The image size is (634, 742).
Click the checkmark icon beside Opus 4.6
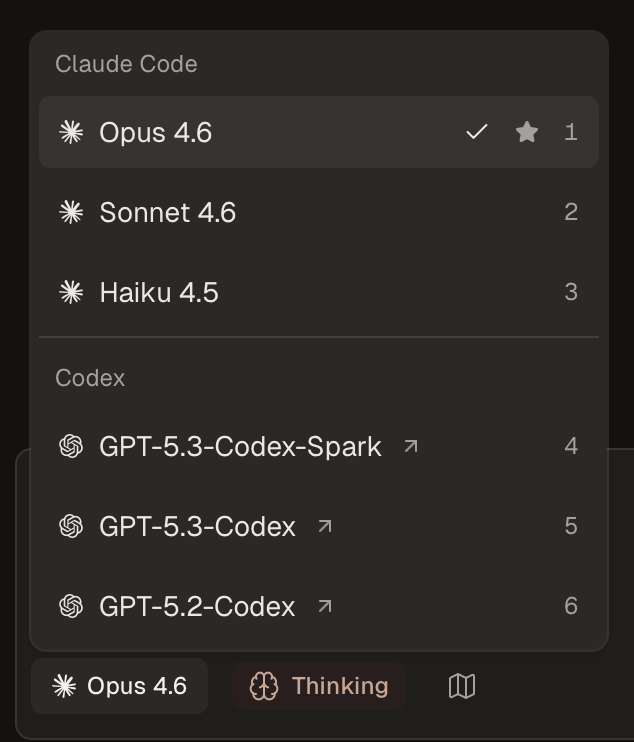coord(477,132)
